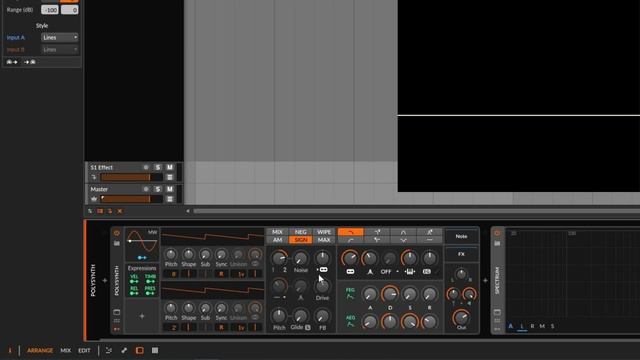
Task: Toggle S1 Effect record arm button
Action: [146, 167]
